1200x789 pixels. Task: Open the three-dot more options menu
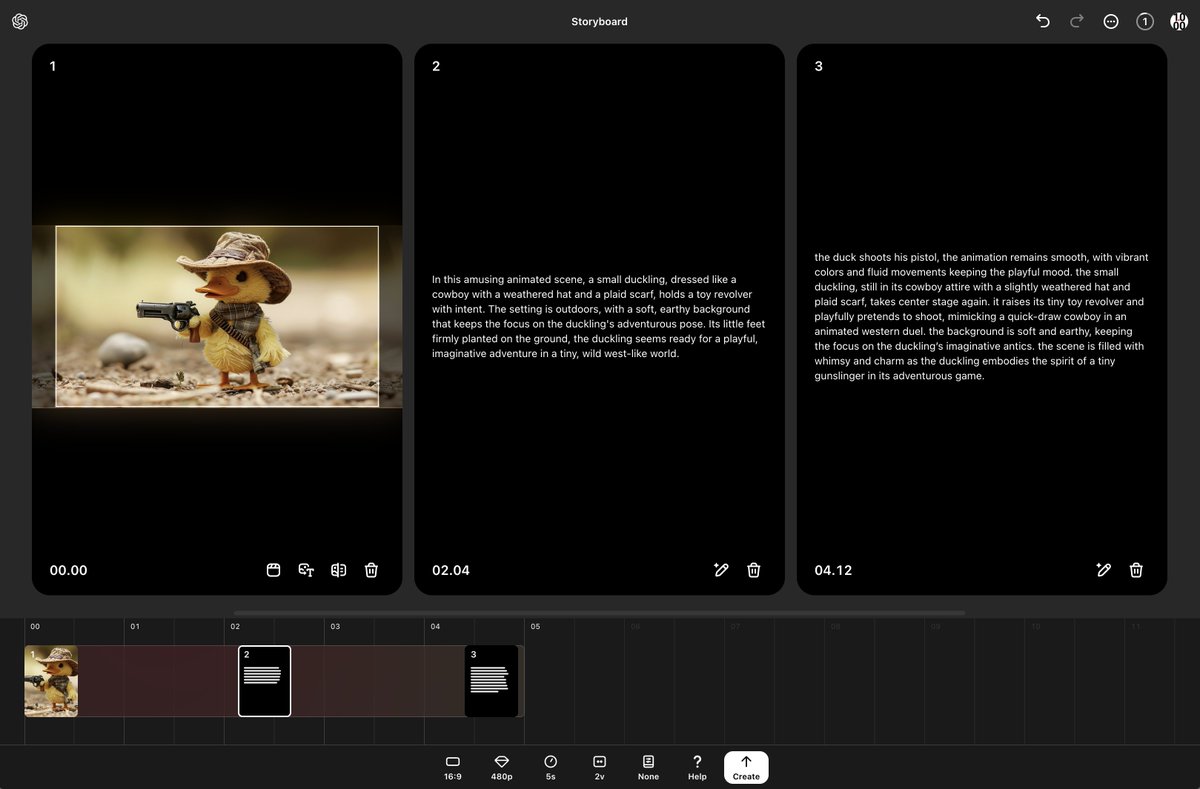point(1111,21)
